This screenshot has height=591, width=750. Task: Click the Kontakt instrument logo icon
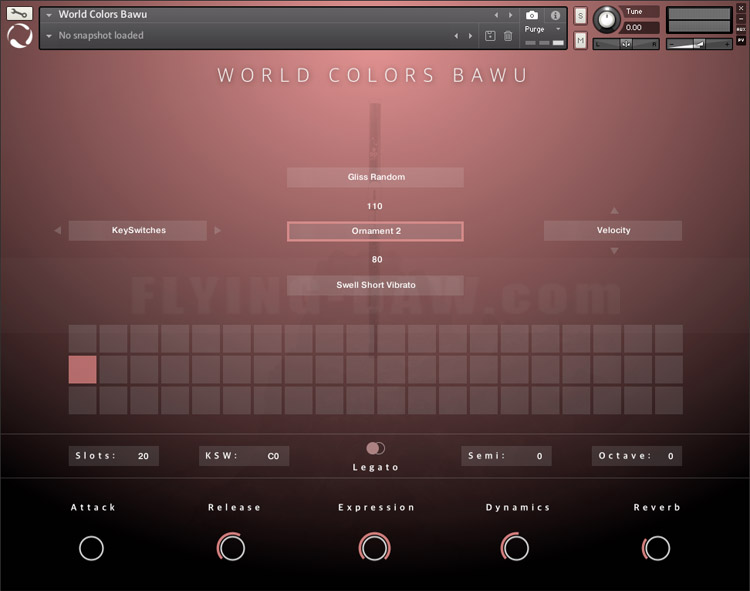coord(20,36)
